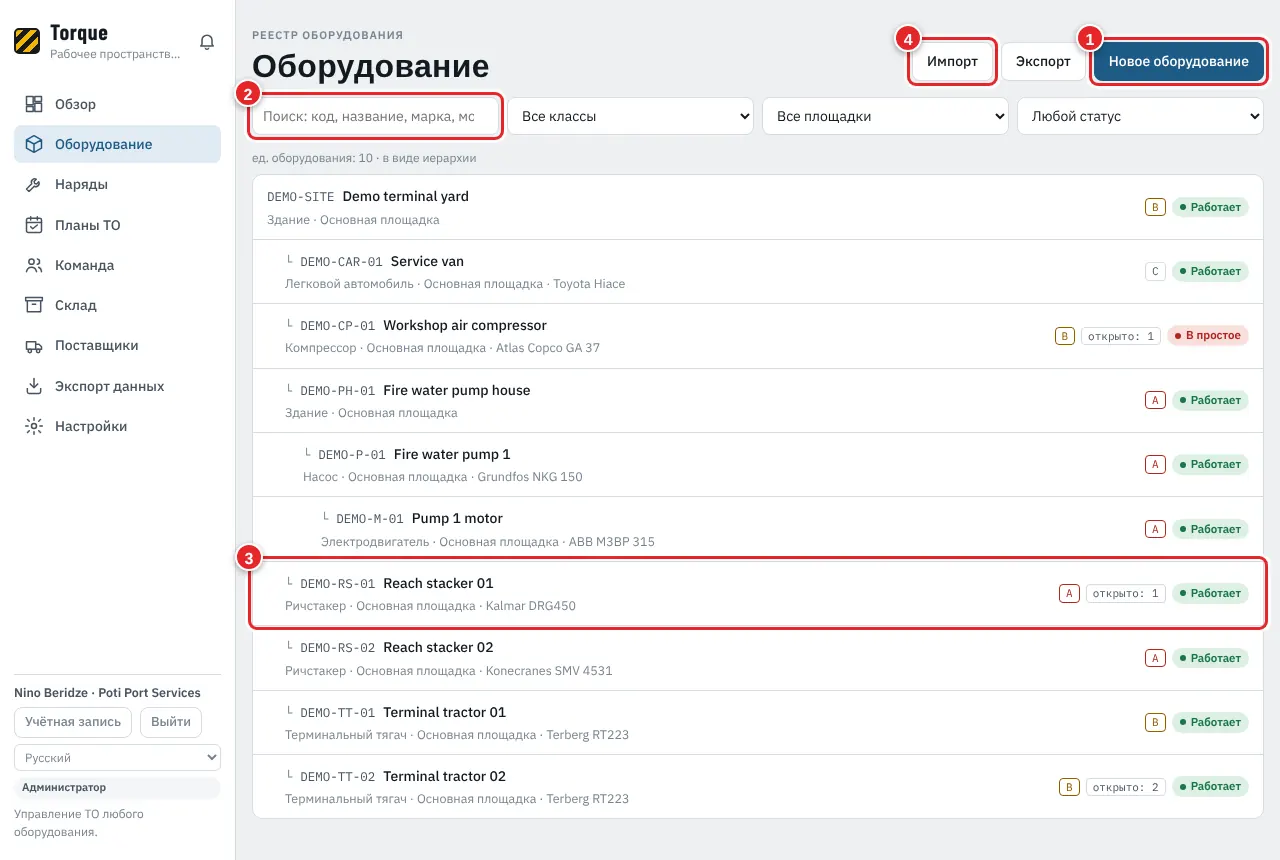
Task: Select Fire water pump house row
Action: [x=758, y=400]
